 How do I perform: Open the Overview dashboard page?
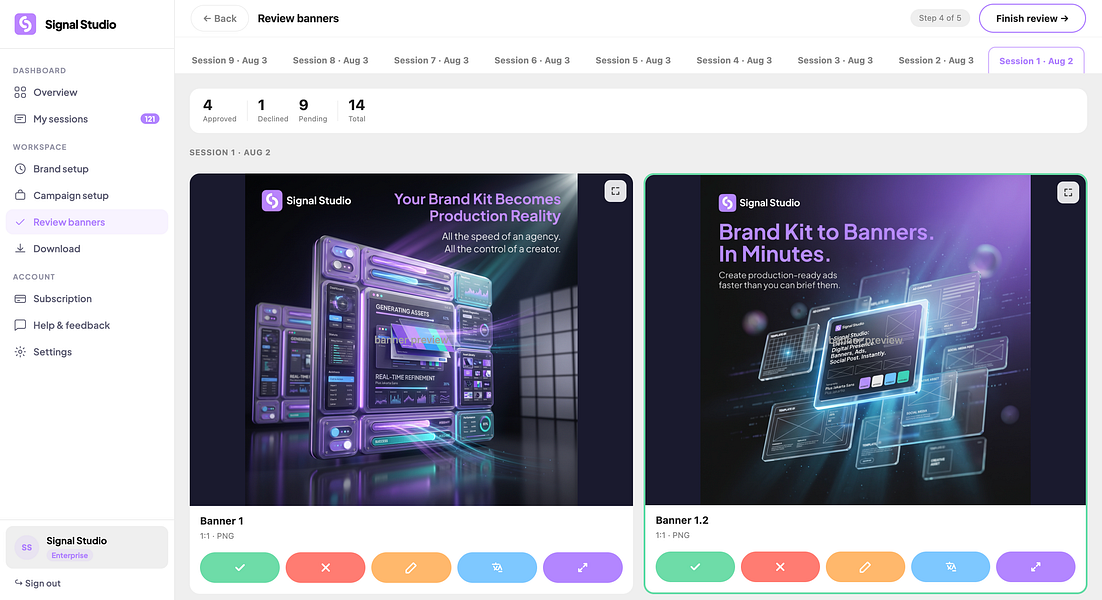(x=86, y=92)
